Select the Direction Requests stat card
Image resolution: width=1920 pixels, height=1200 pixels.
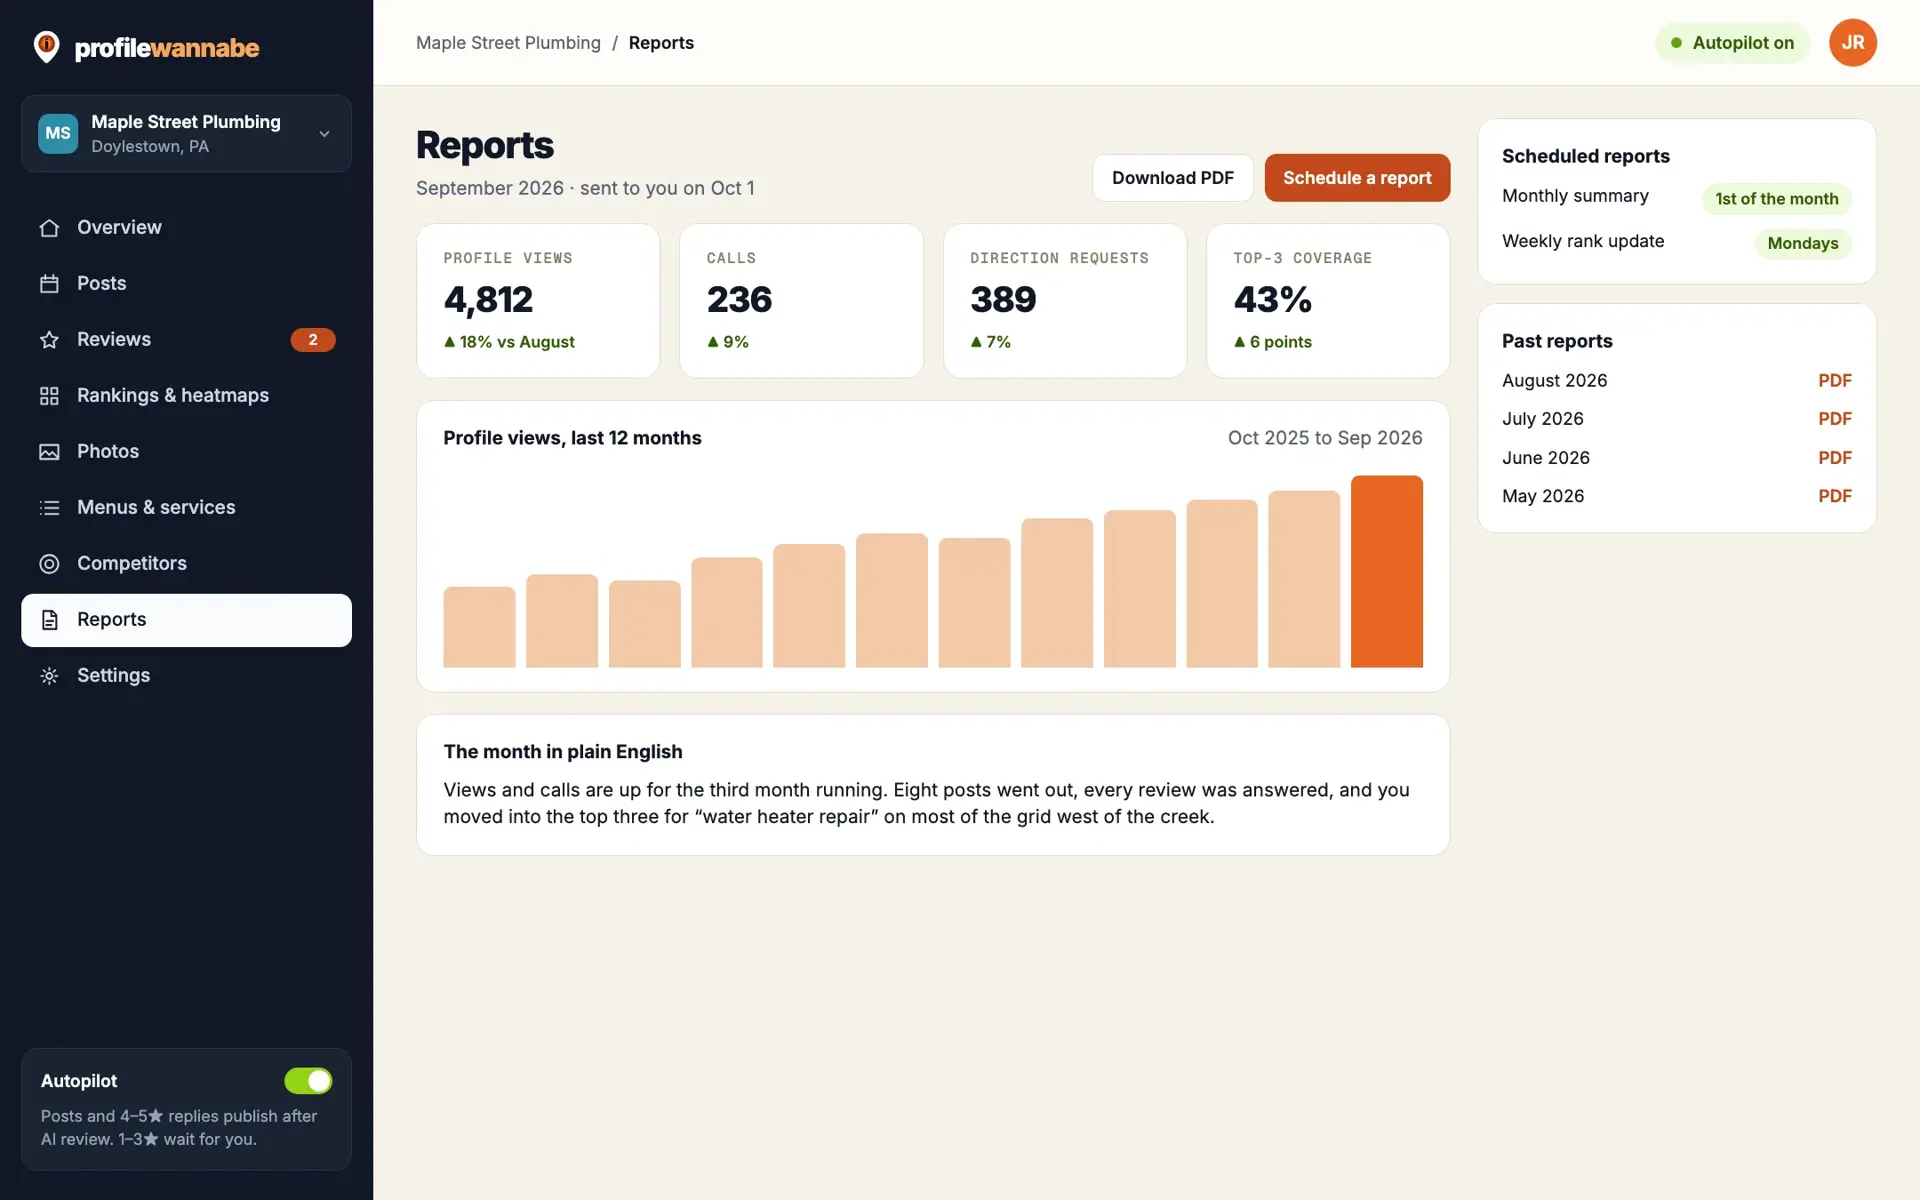(1065, 301)
